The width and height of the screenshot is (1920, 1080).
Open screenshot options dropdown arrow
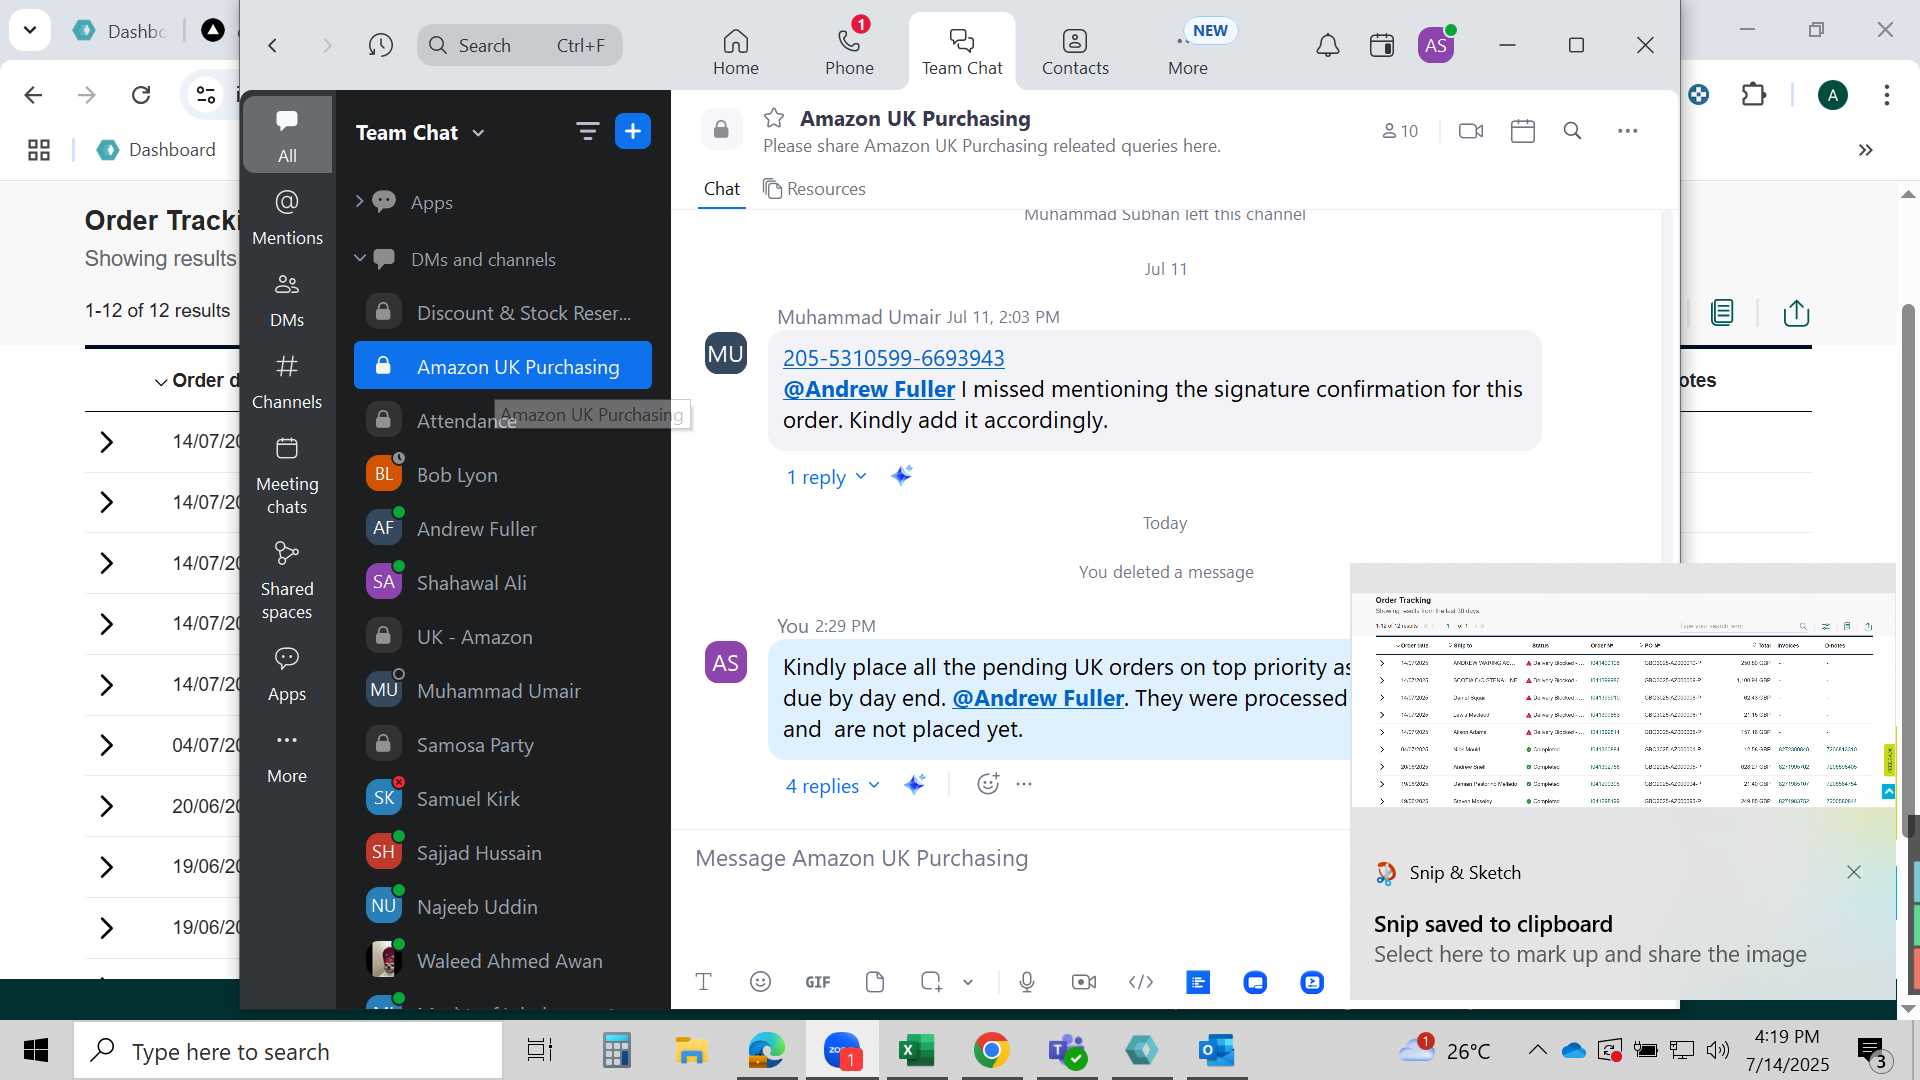point(968,982)
